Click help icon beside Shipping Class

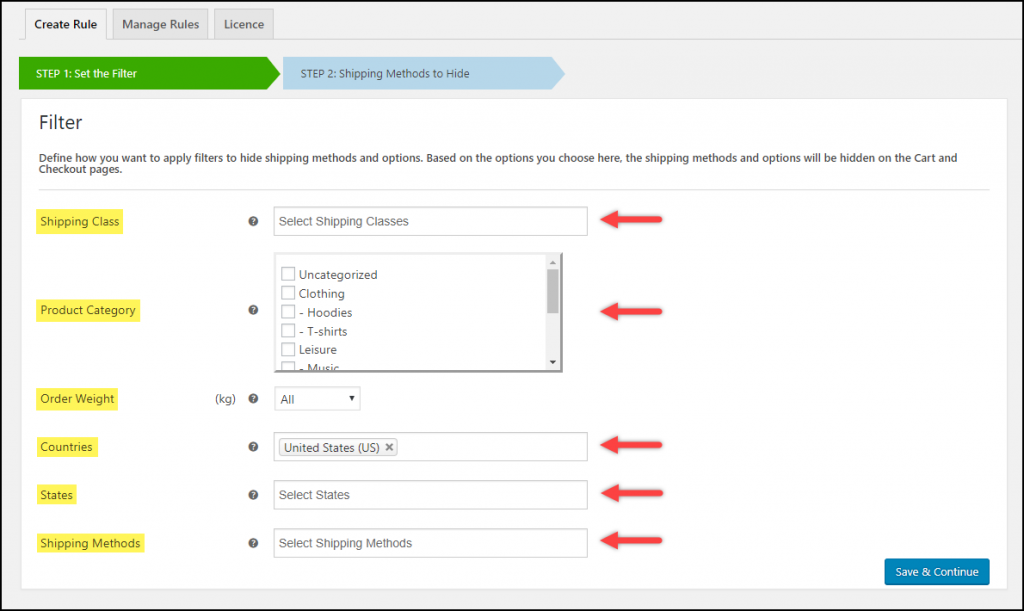[253, 221]
